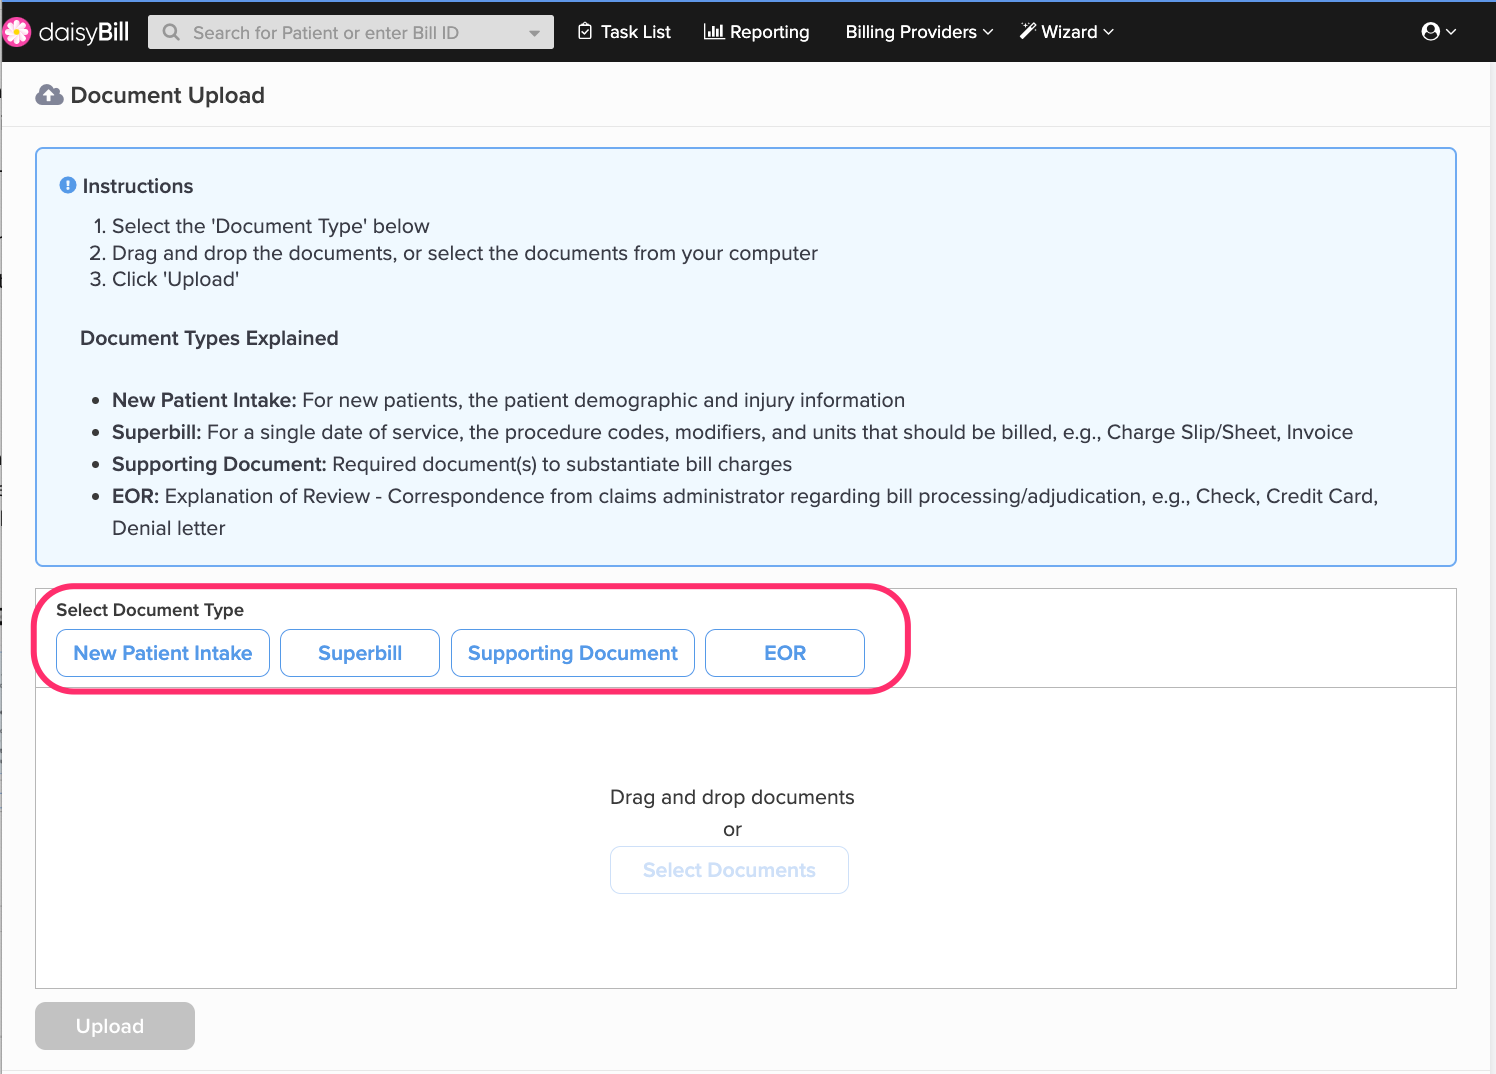Select Superbill document type
Screen dimensions: 1496x1074
tap(360, 653)
